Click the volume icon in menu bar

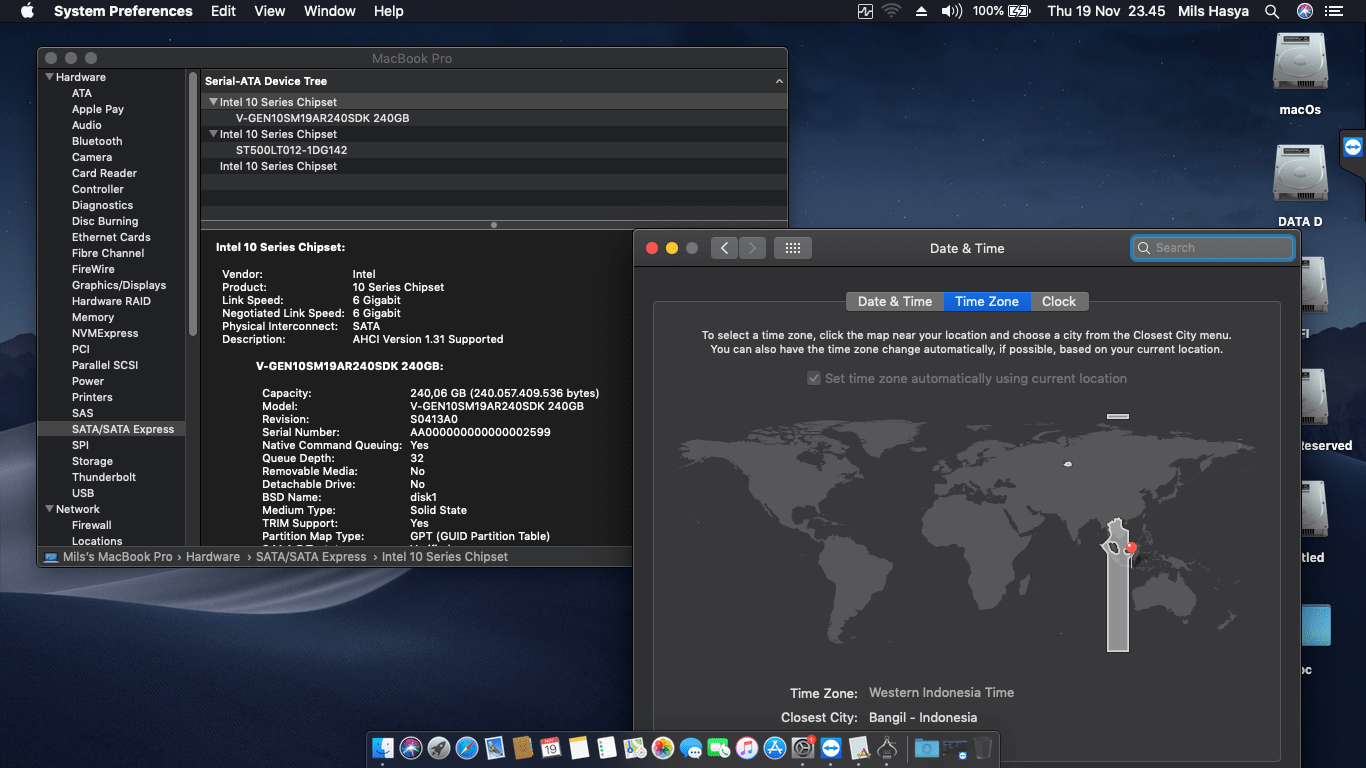[x=951, y=11]
